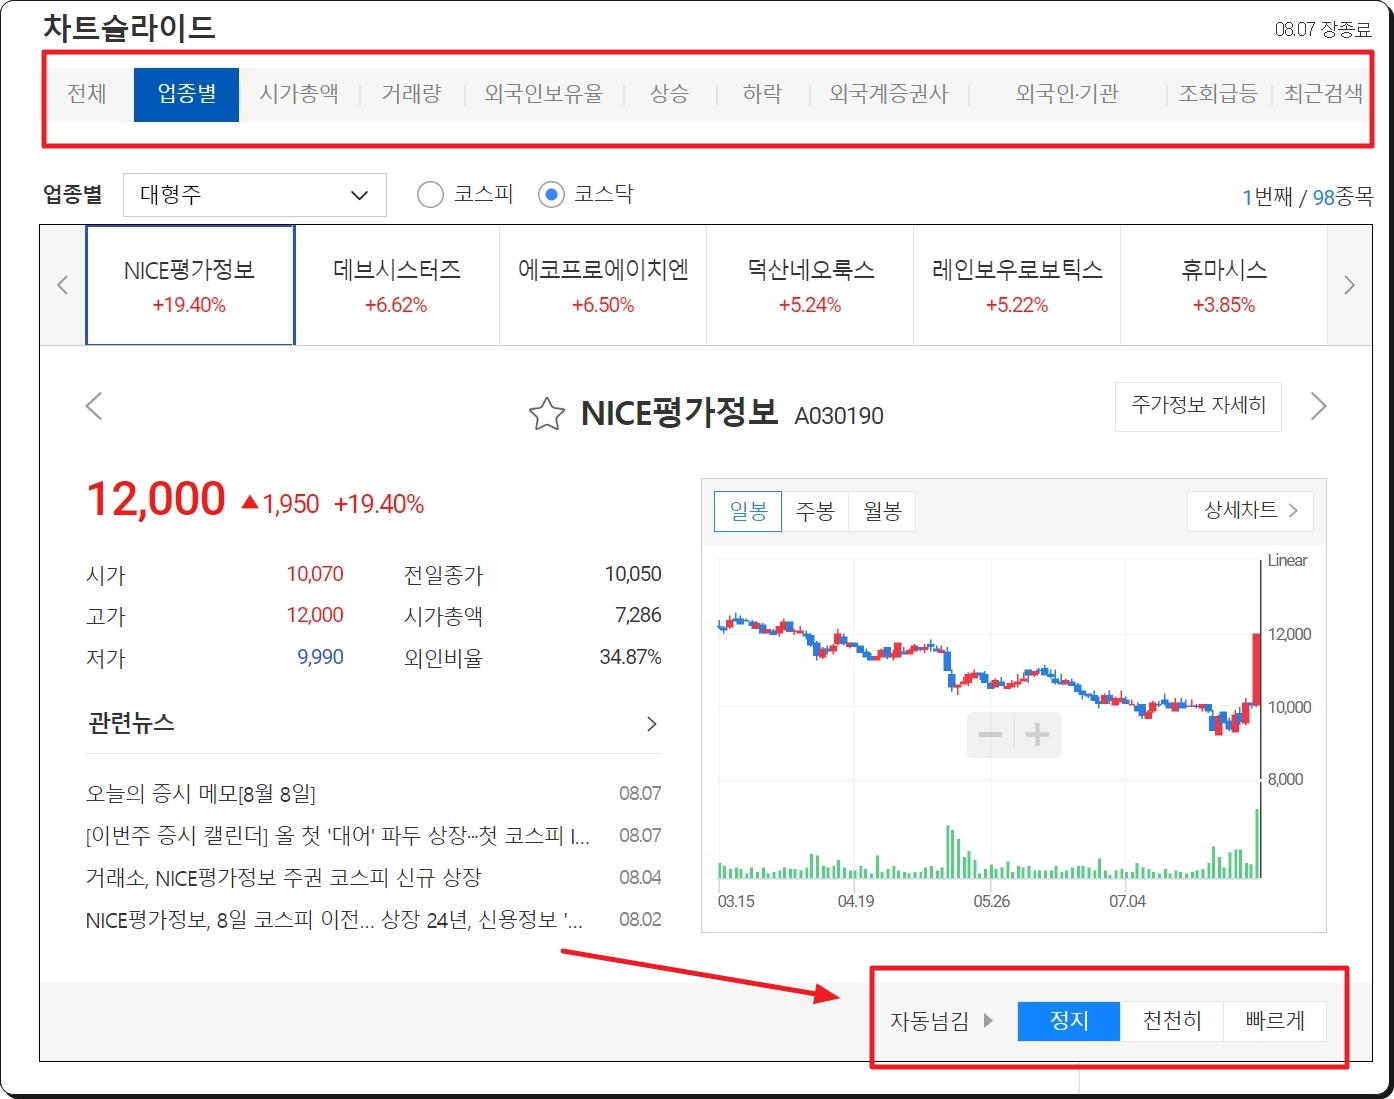Viewport: 1394px width, 1099px height.
Task: Click the 관련뉴스 heading
Action: point(131,723)
